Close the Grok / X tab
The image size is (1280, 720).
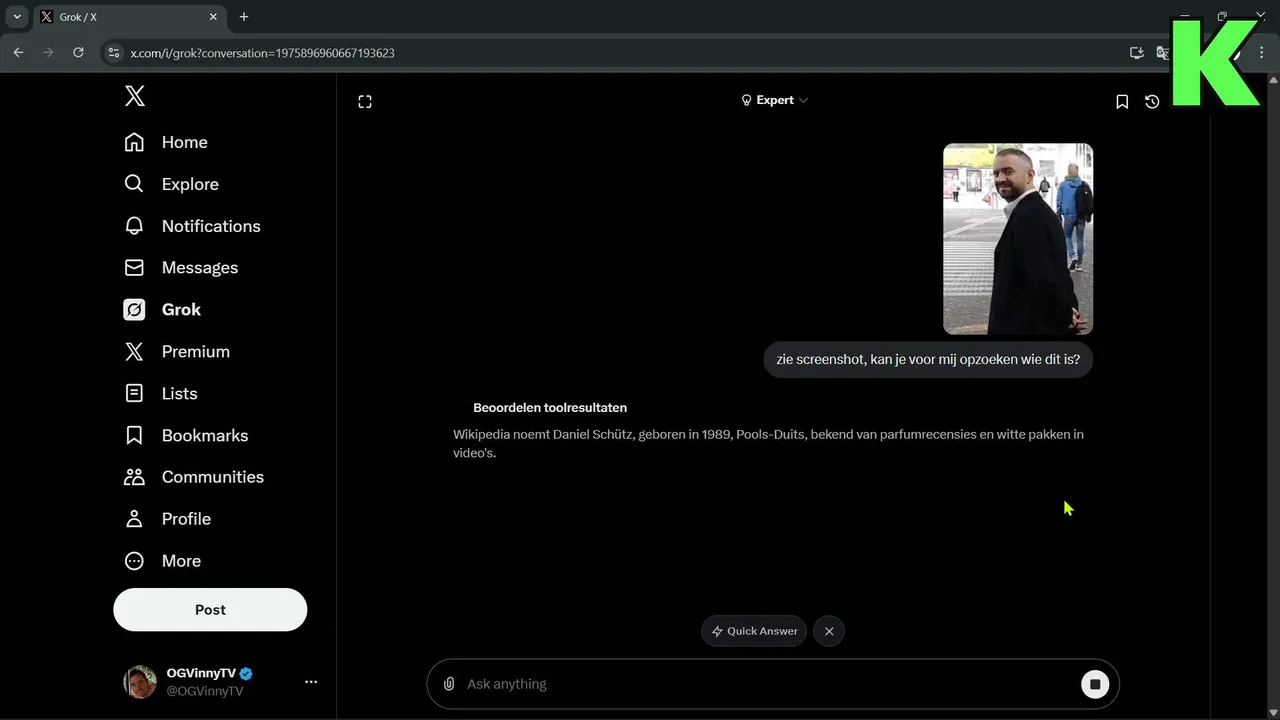click(x=213, y=17)
